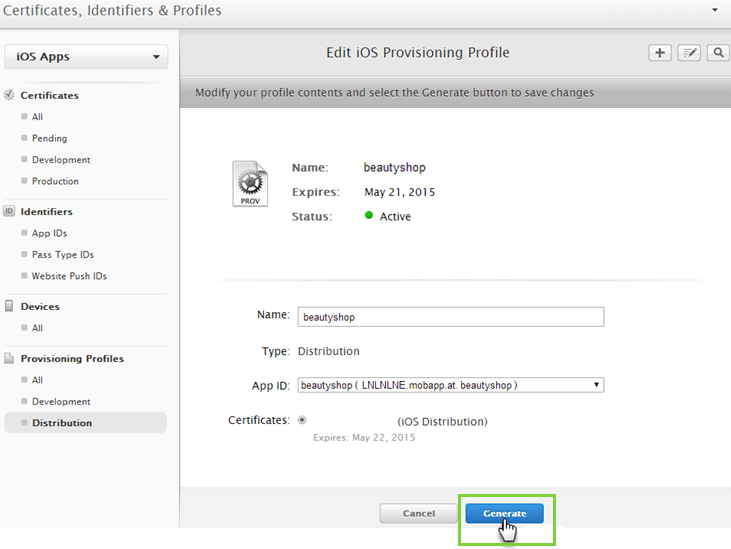Click the search magnifier icon
731x549 pixels.
[x=717, y=53]
